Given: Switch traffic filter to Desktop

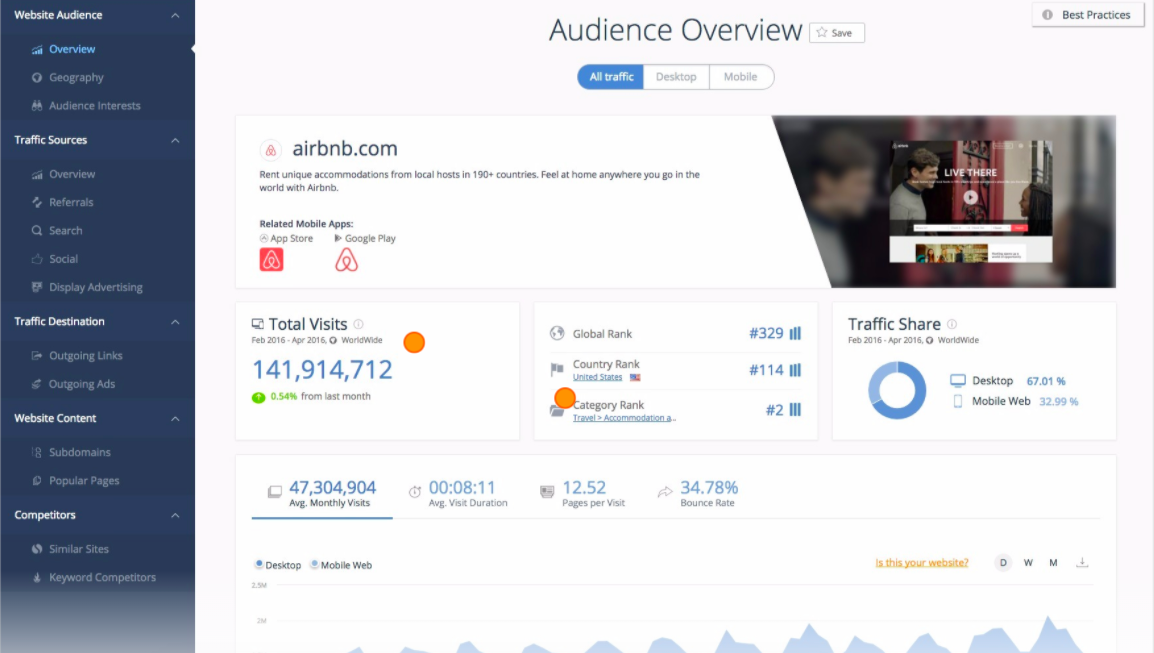Looking at the screenshot, I should point(676,77).
